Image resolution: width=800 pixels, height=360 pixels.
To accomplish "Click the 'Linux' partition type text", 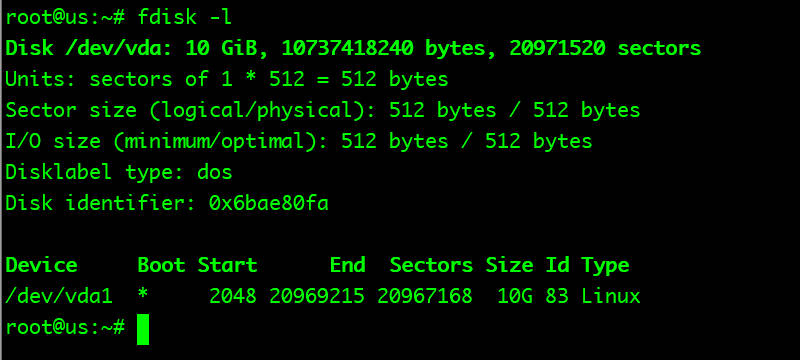I will [610, 296].
